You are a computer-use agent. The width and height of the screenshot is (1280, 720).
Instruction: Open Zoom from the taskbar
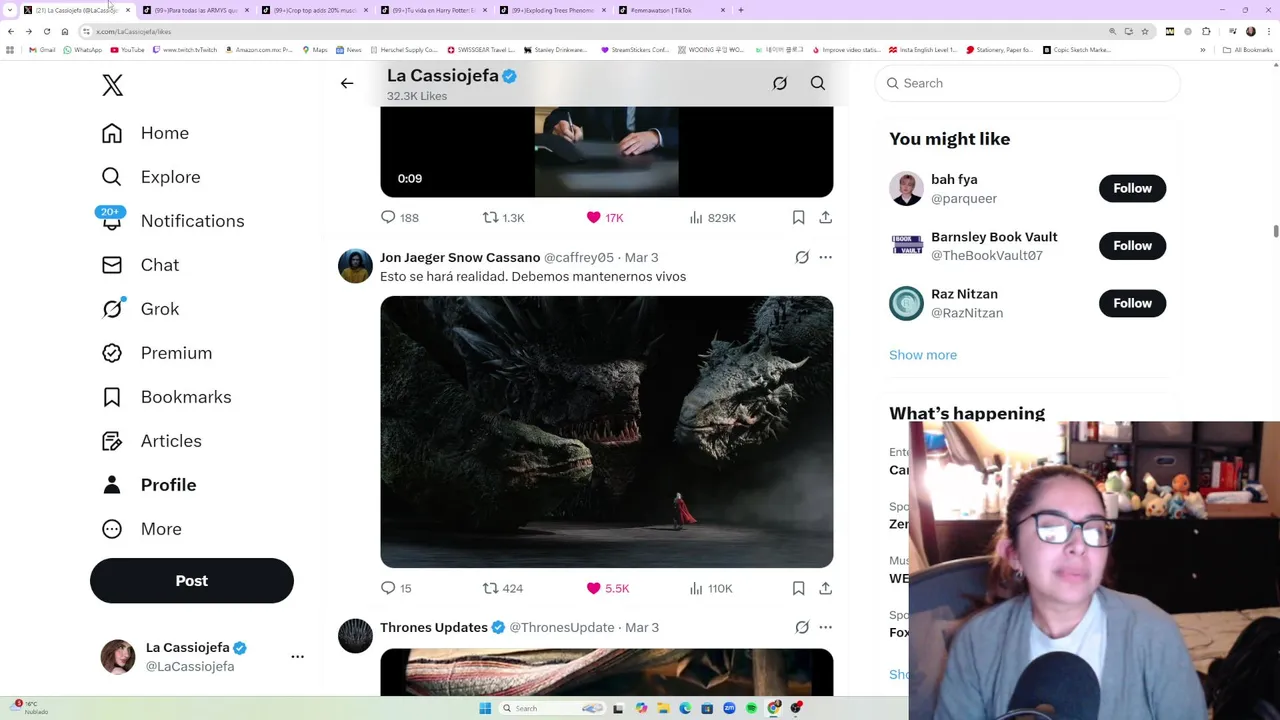729,708
